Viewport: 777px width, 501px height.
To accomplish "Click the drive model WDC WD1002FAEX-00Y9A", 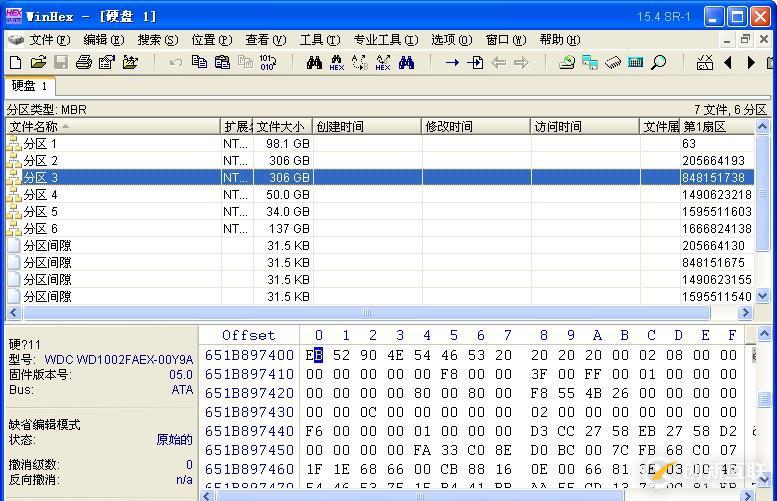I will coord(118,360).
